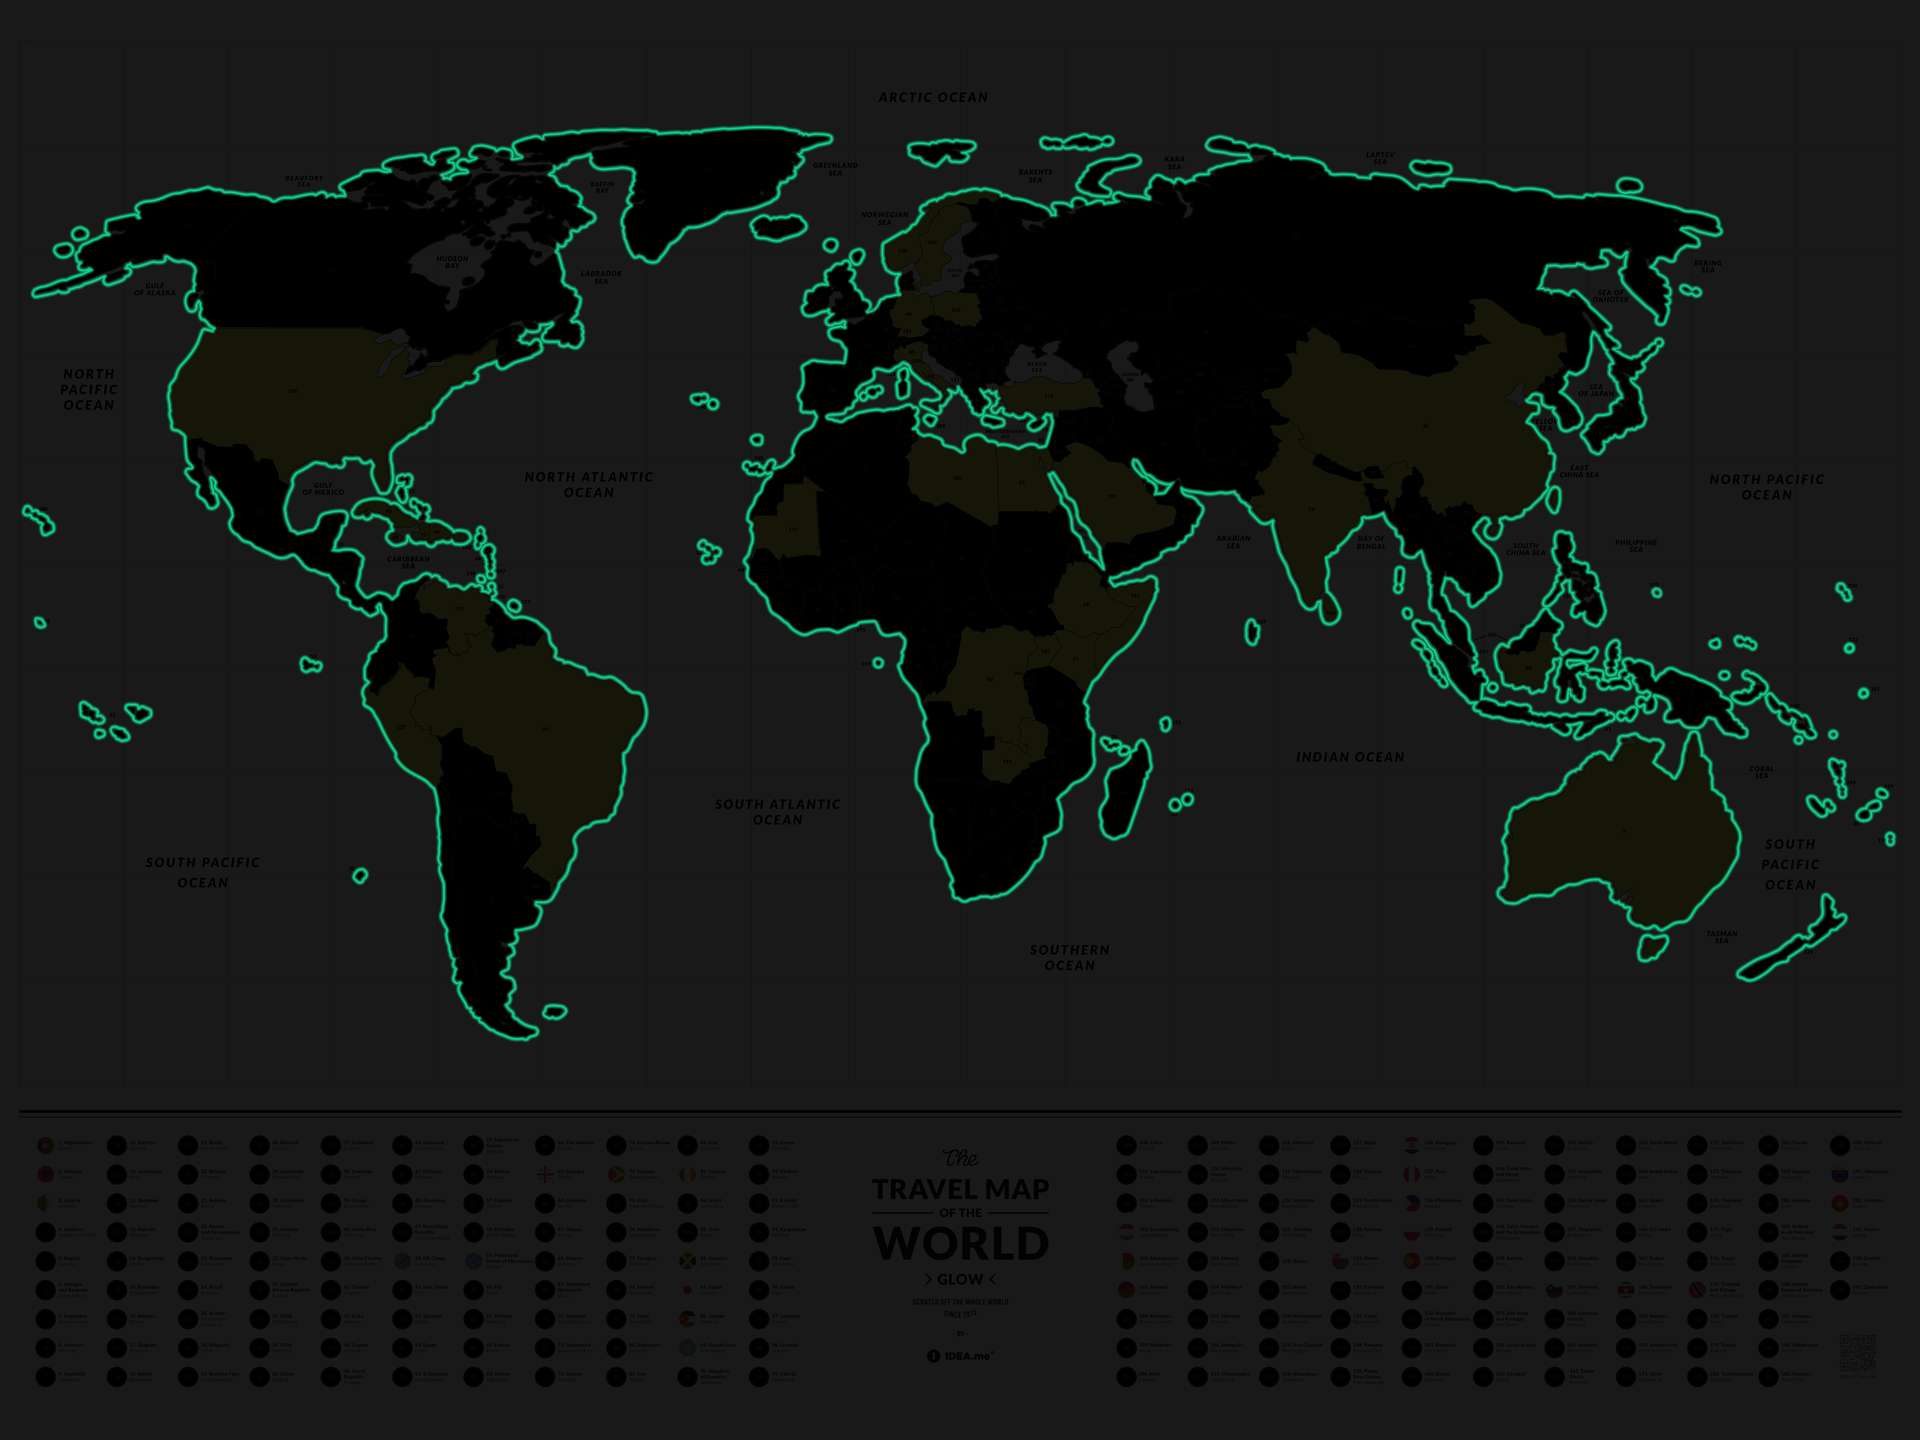Screen dimensions: 1920x1440
Task: Click the Portugal flag icon in the legend
Action: click(1413, 1258)
